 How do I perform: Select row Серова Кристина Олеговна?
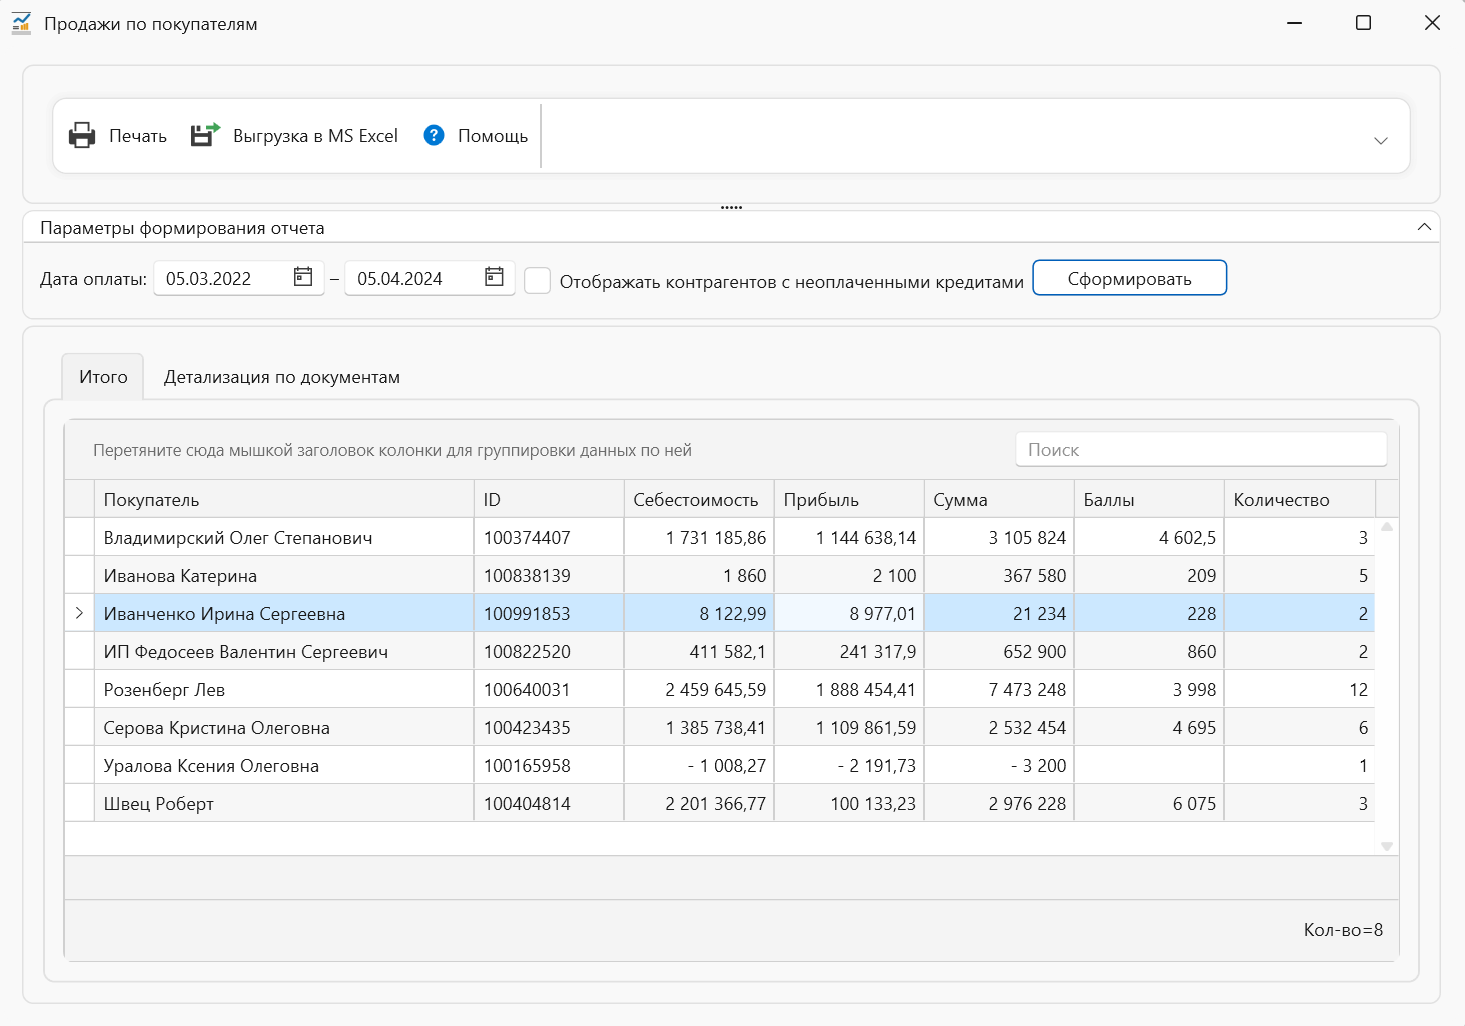720,727
